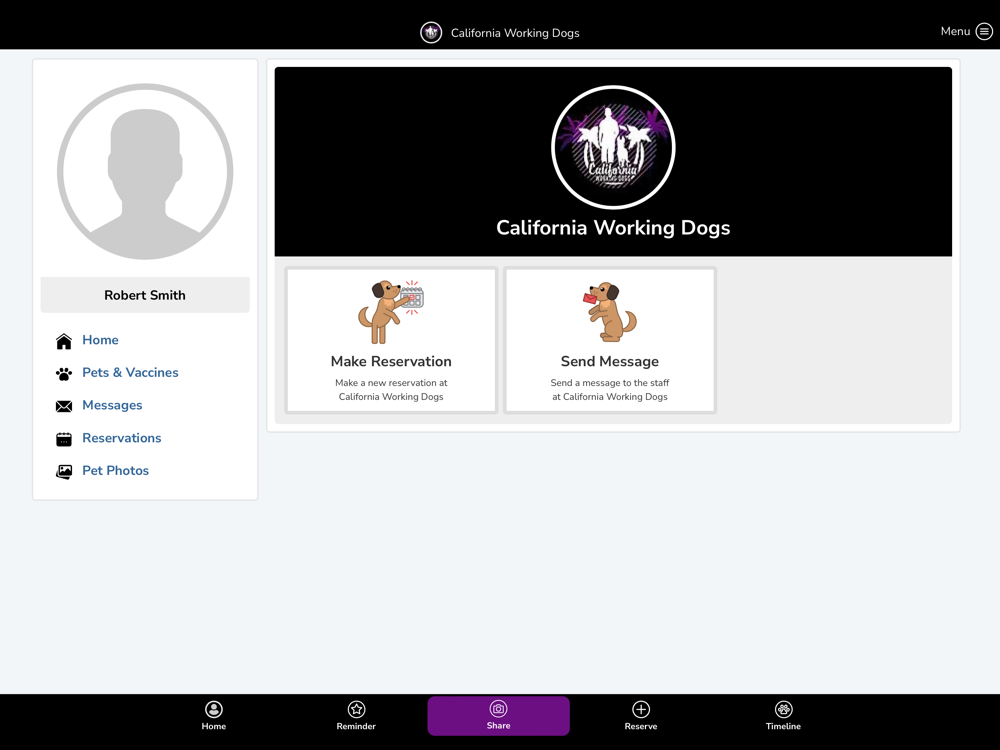
Task: Open the Reminder tab in bottom bar
Action: pos(356,716)
